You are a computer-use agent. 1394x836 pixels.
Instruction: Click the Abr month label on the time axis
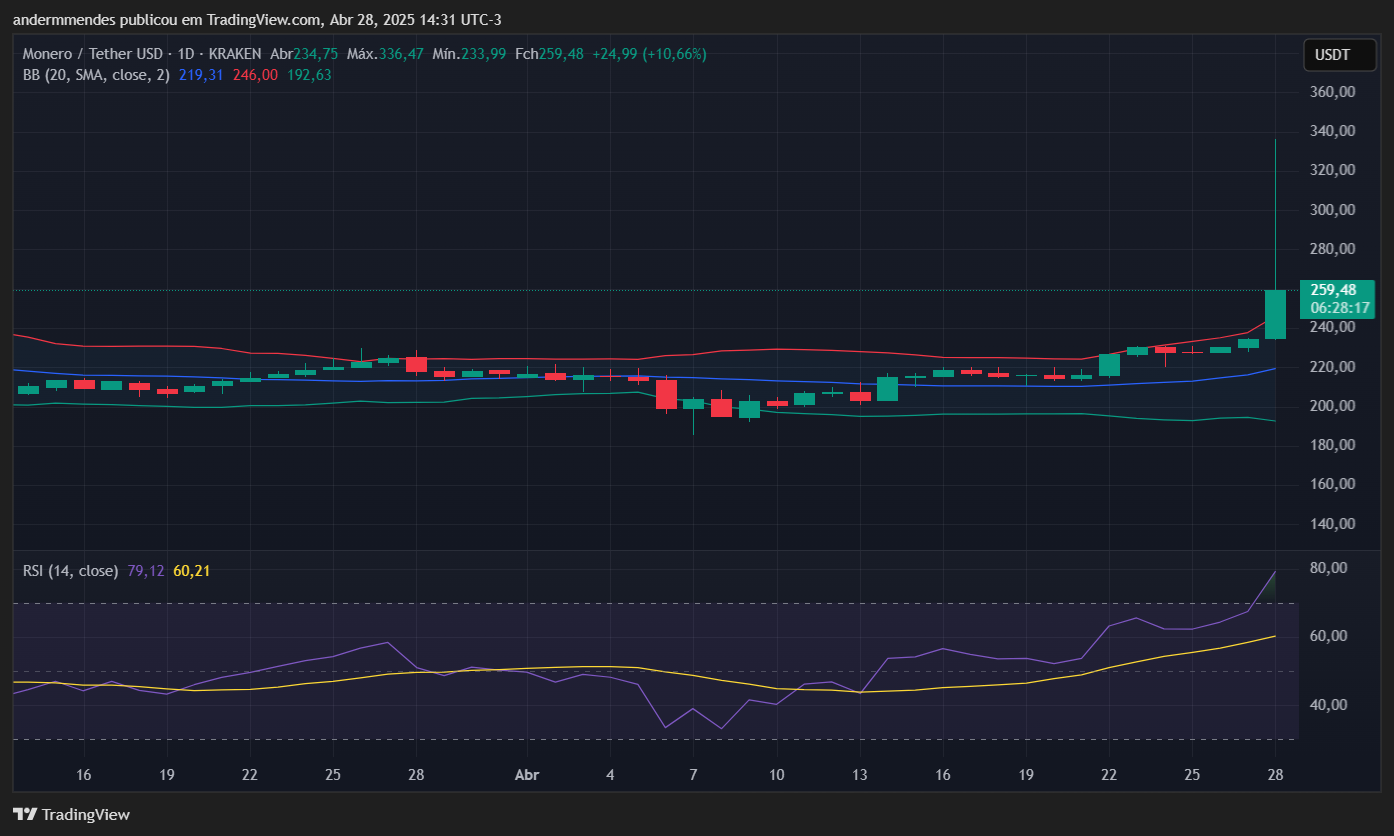pos(527,775)
